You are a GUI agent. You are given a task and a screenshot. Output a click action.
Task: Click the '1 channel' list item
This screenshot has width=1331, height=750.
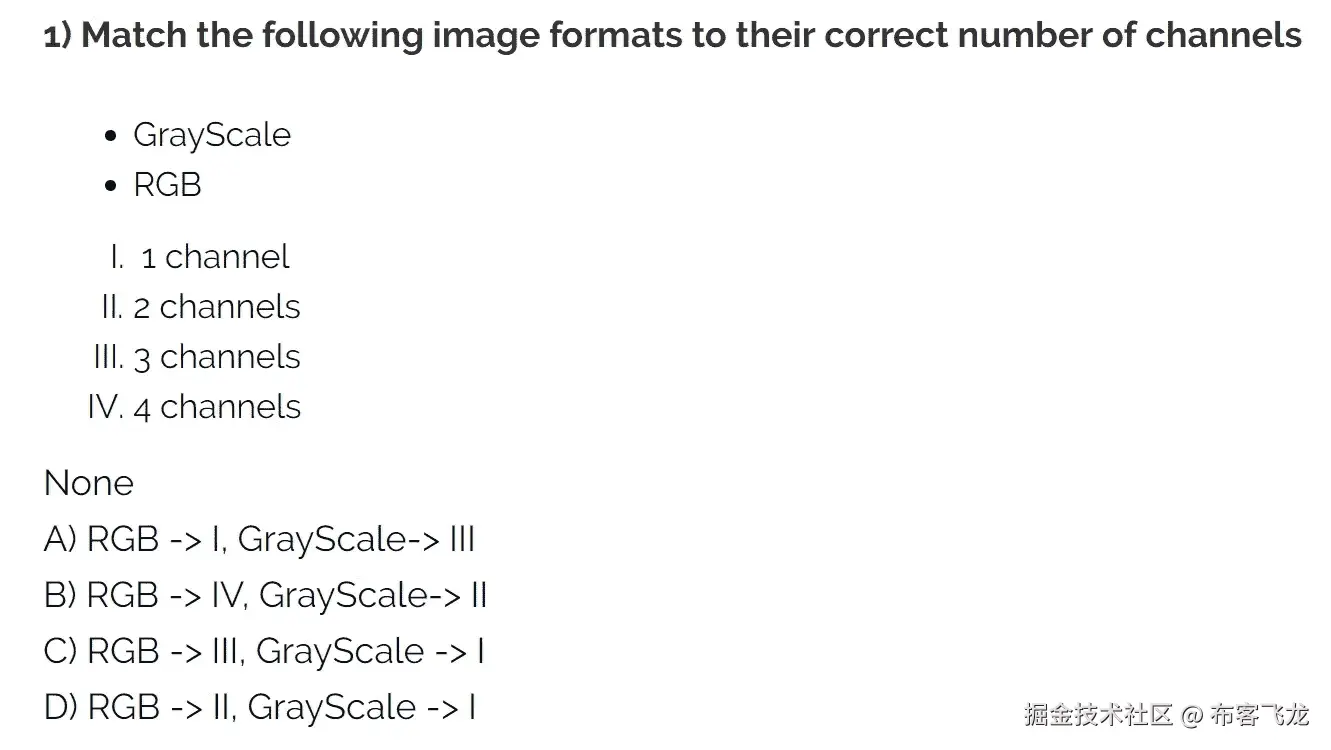tap(215, 257)
